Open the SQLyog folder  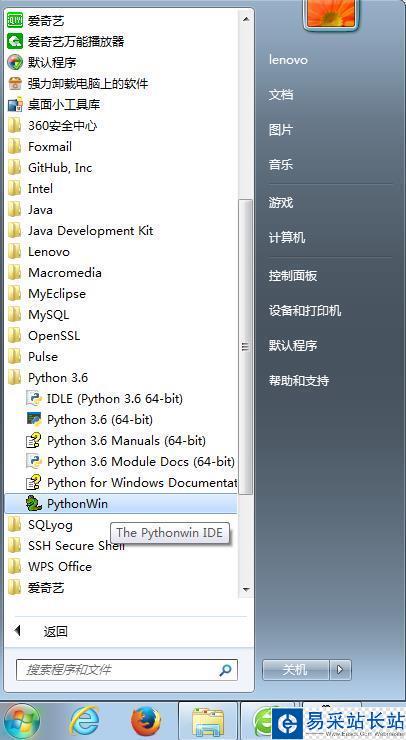click(x=41, y=525)
